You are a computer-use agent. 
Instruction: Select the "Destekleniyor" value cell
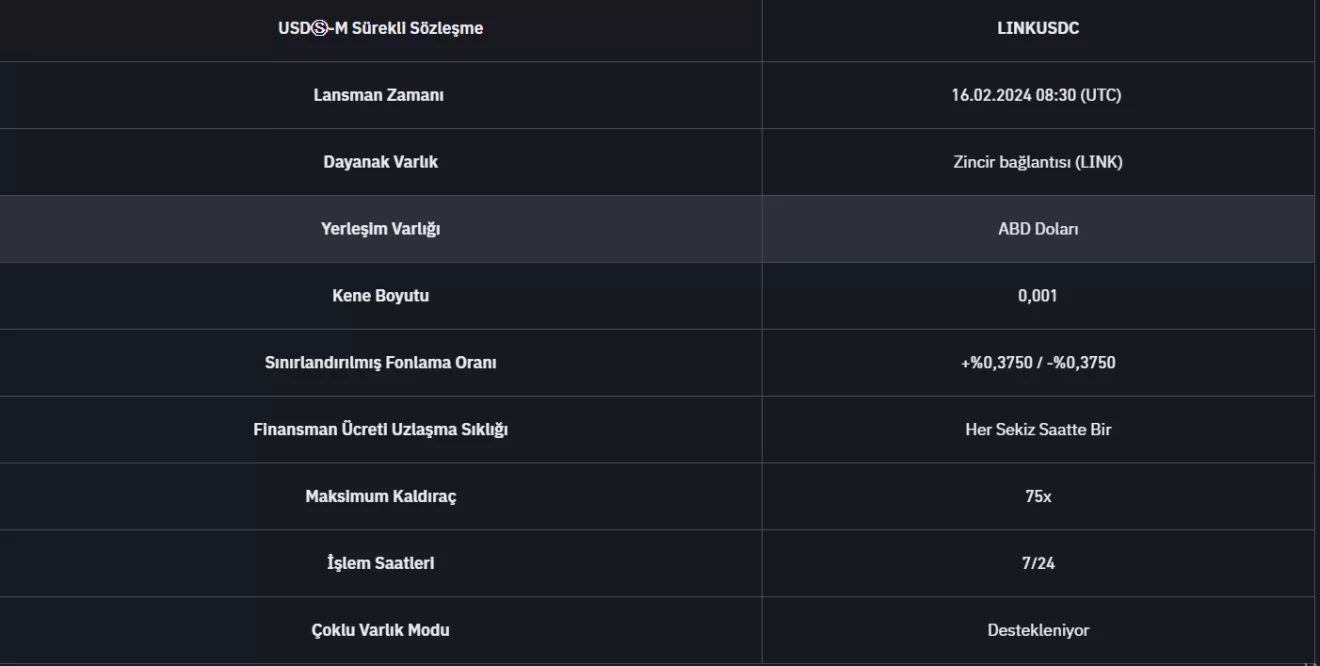[1038, 631]
